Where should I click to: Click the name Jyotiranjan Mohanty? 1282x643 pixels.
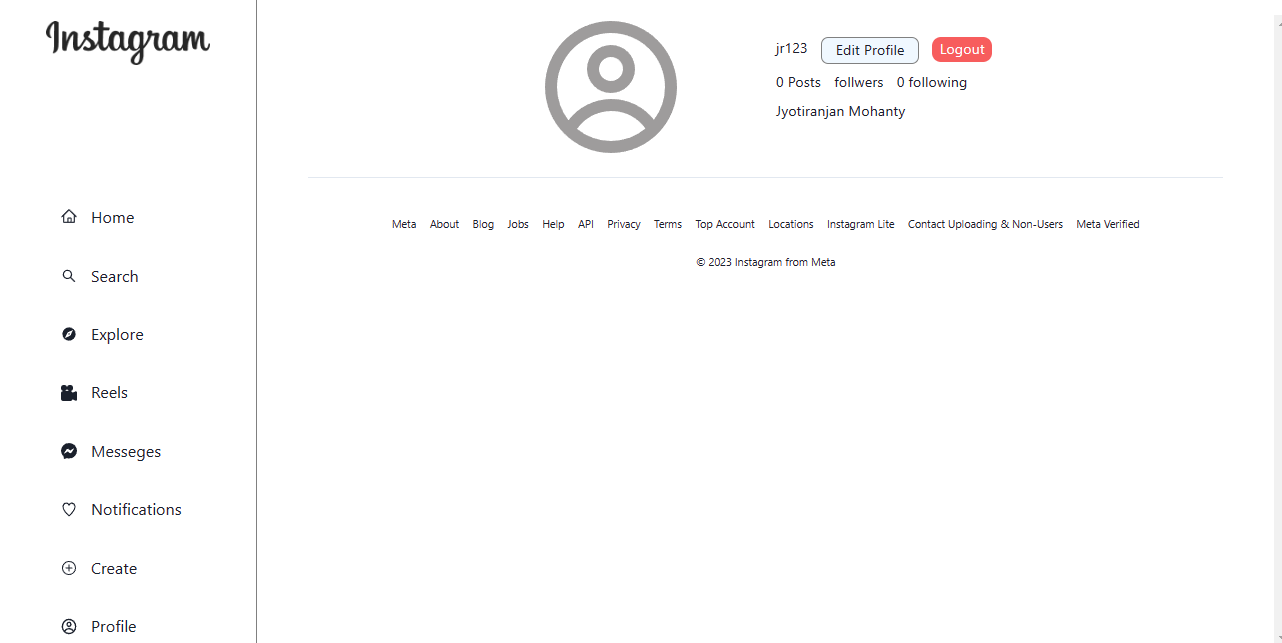(x=841, y=111)
